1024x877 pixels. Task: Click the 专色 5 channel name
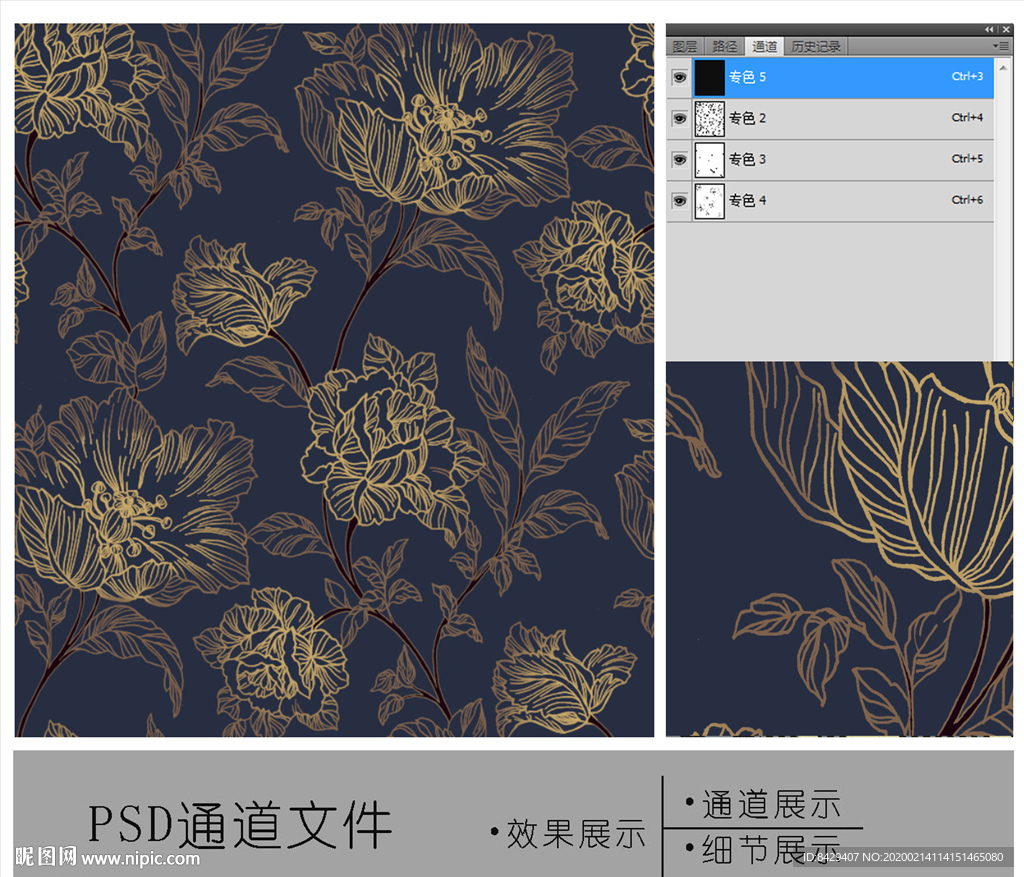(x=747, y=77)
